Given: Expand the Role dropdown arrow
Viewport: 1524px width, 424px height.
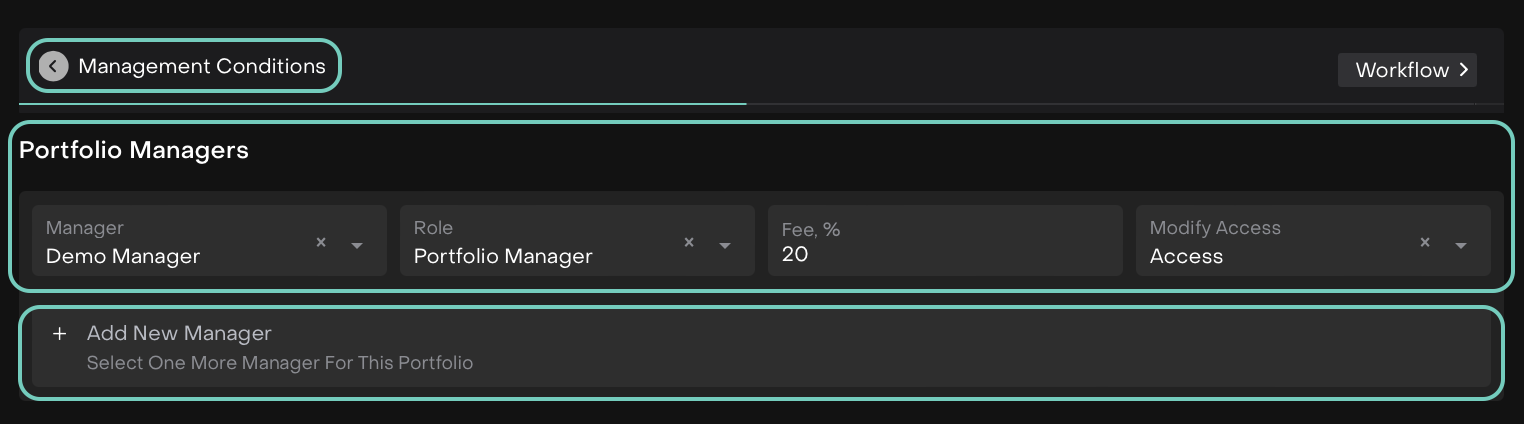Looking at the screenshot, I should click(725, 246).
